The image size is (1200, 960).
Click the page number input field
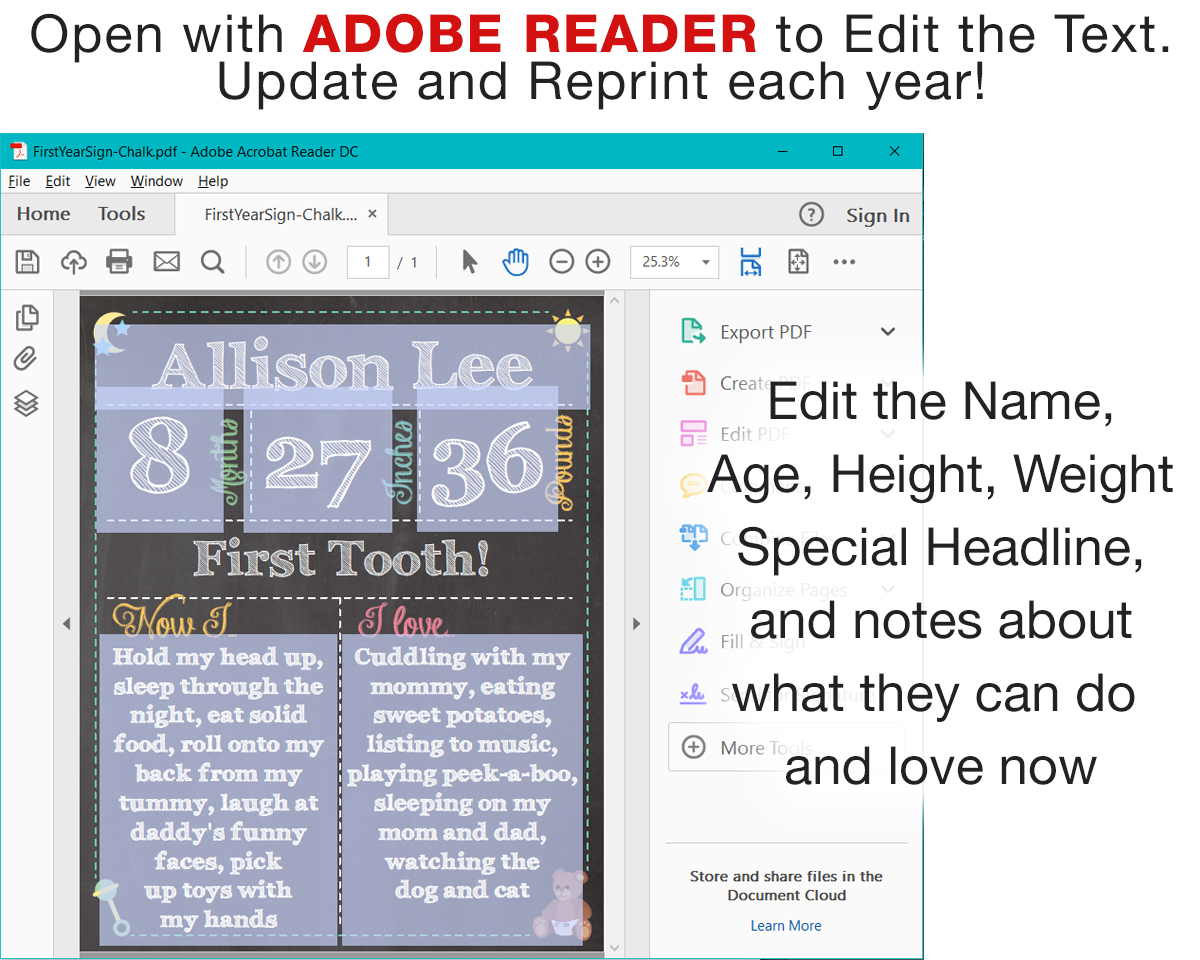[368, 262]
